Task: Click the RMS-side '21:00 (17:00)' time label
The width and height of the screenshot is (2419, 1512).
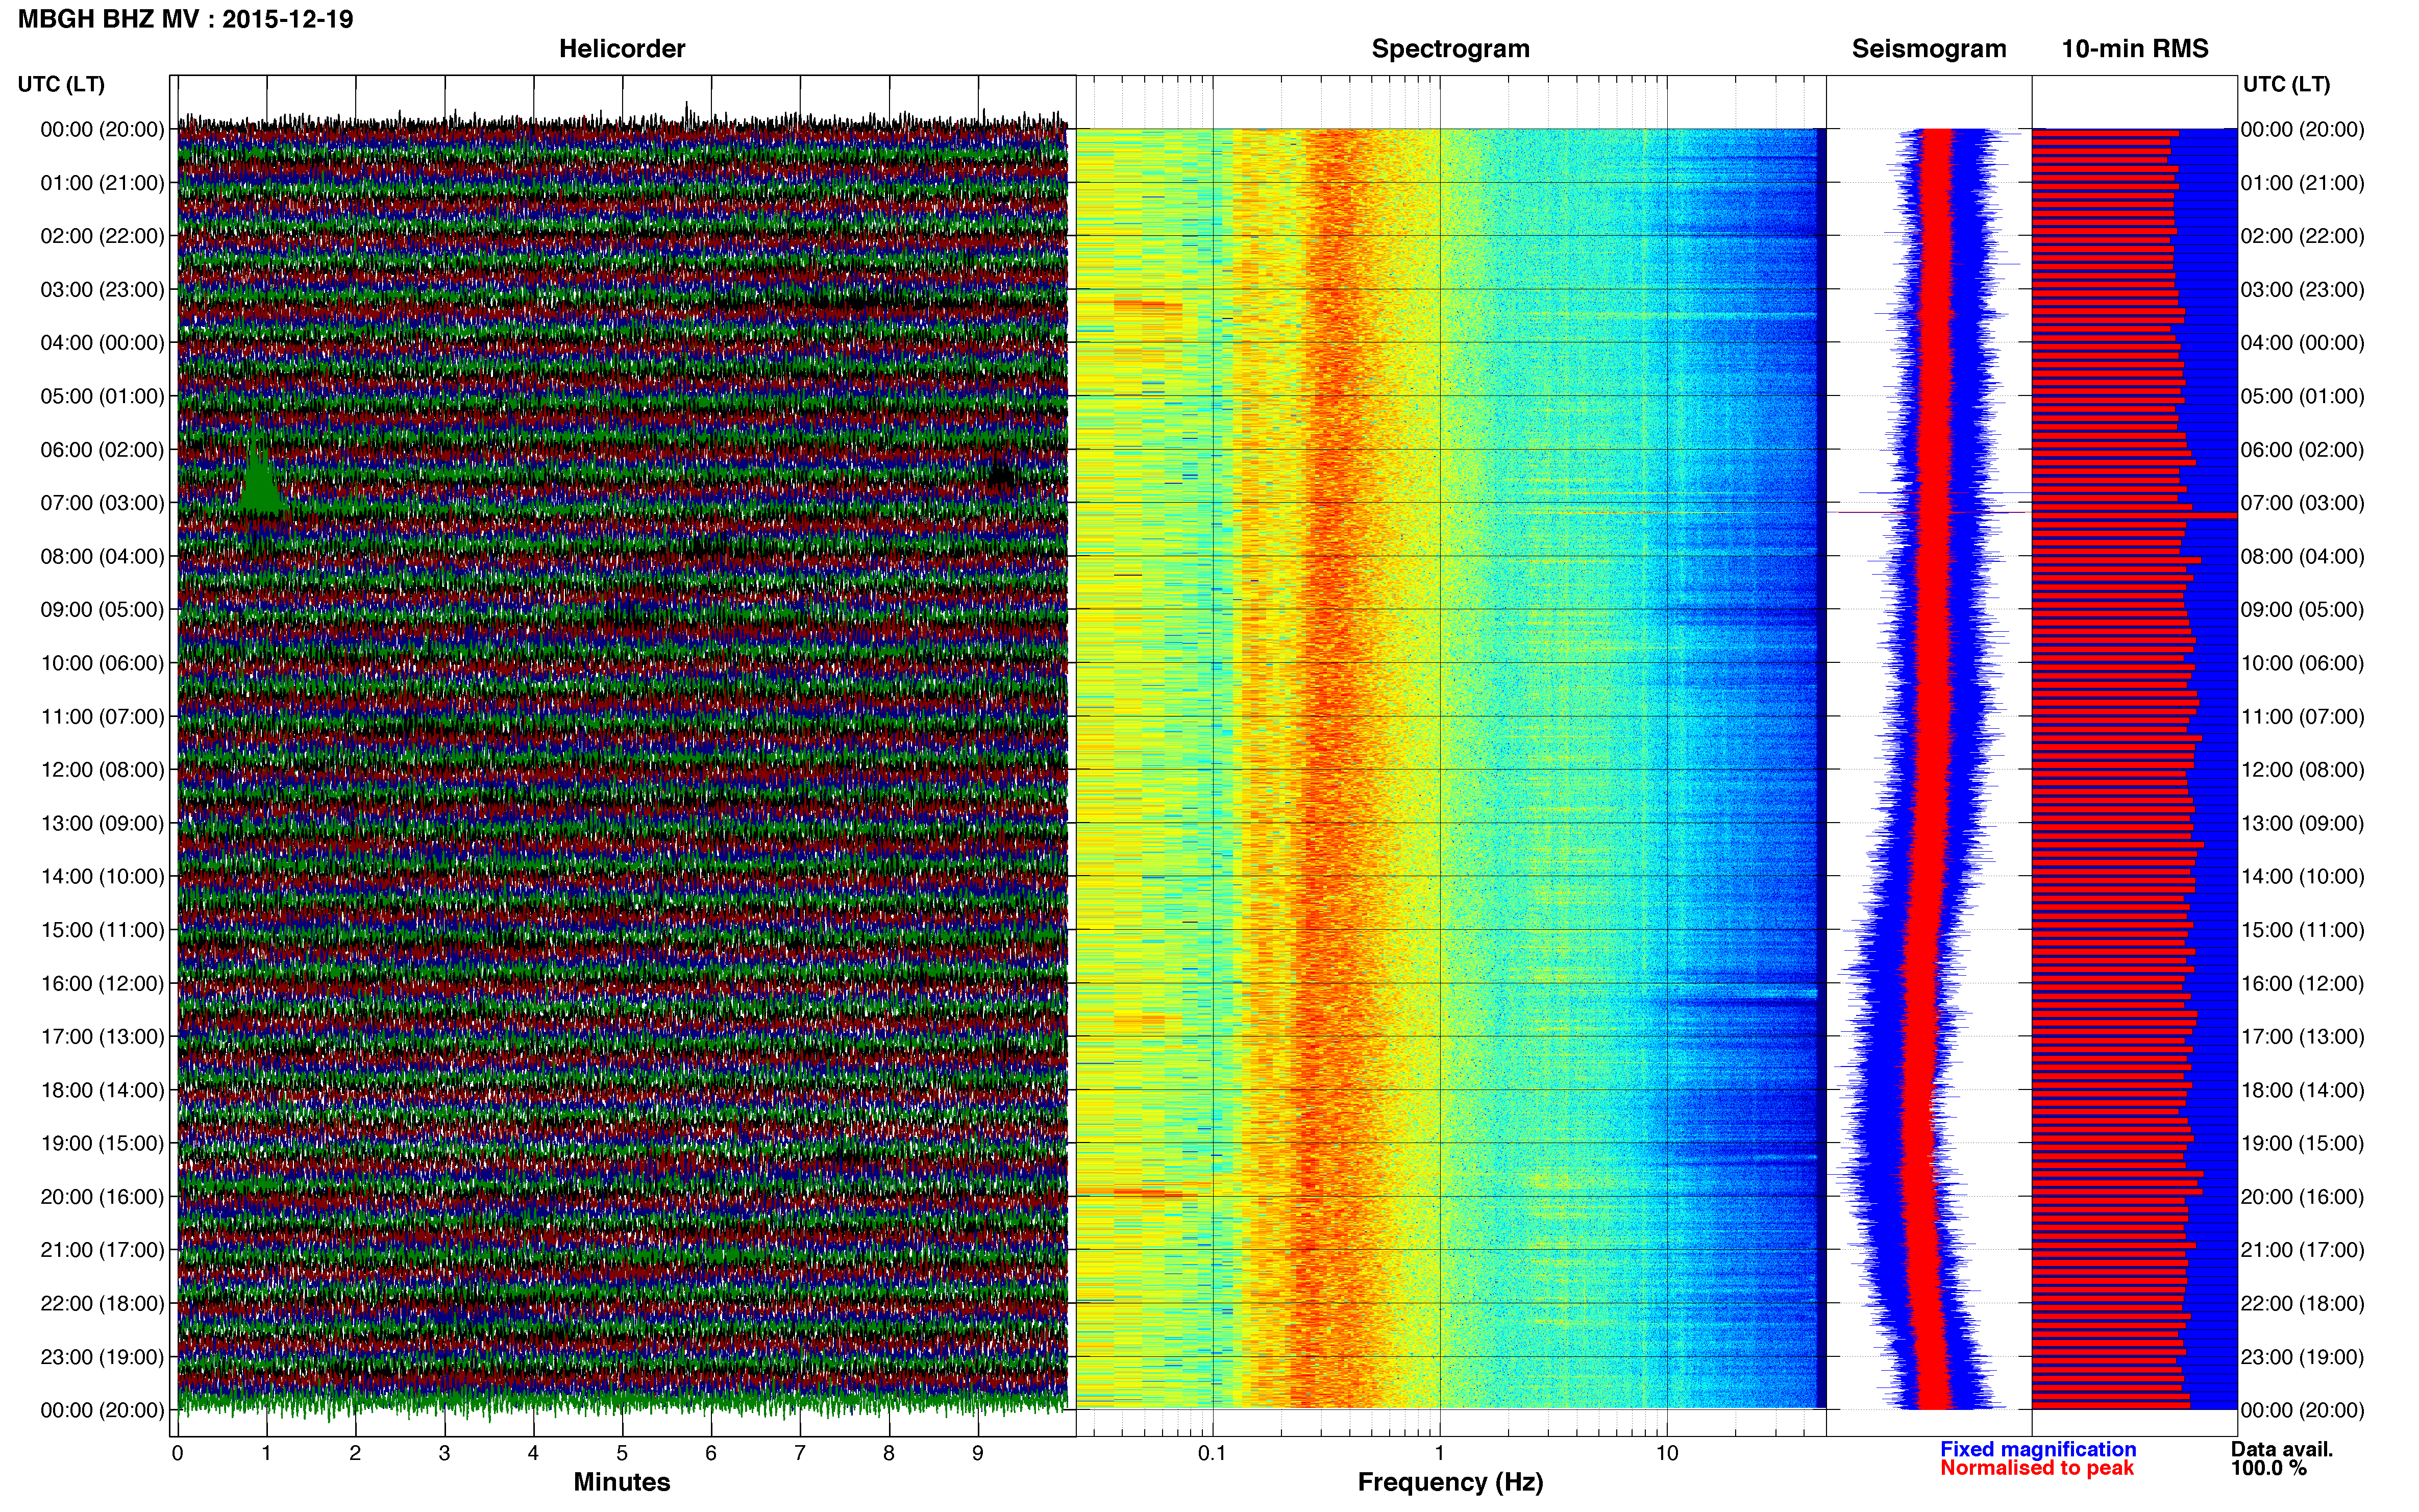Action: (2303, 1250)
